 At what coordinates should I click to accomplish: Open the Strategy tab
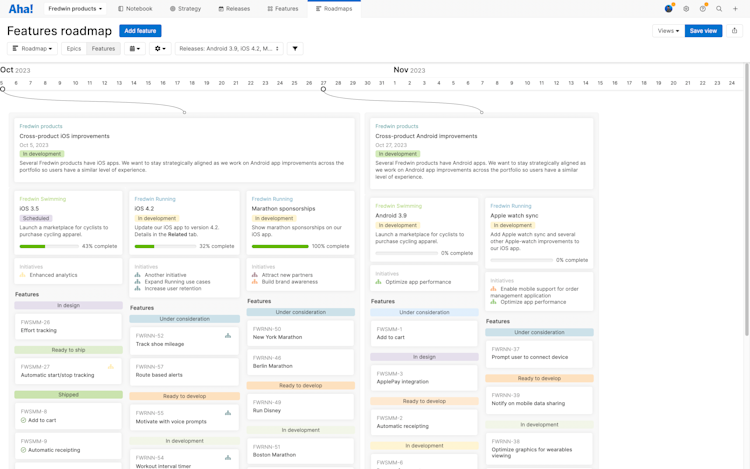pyautogui.click(x=186, y=9)
